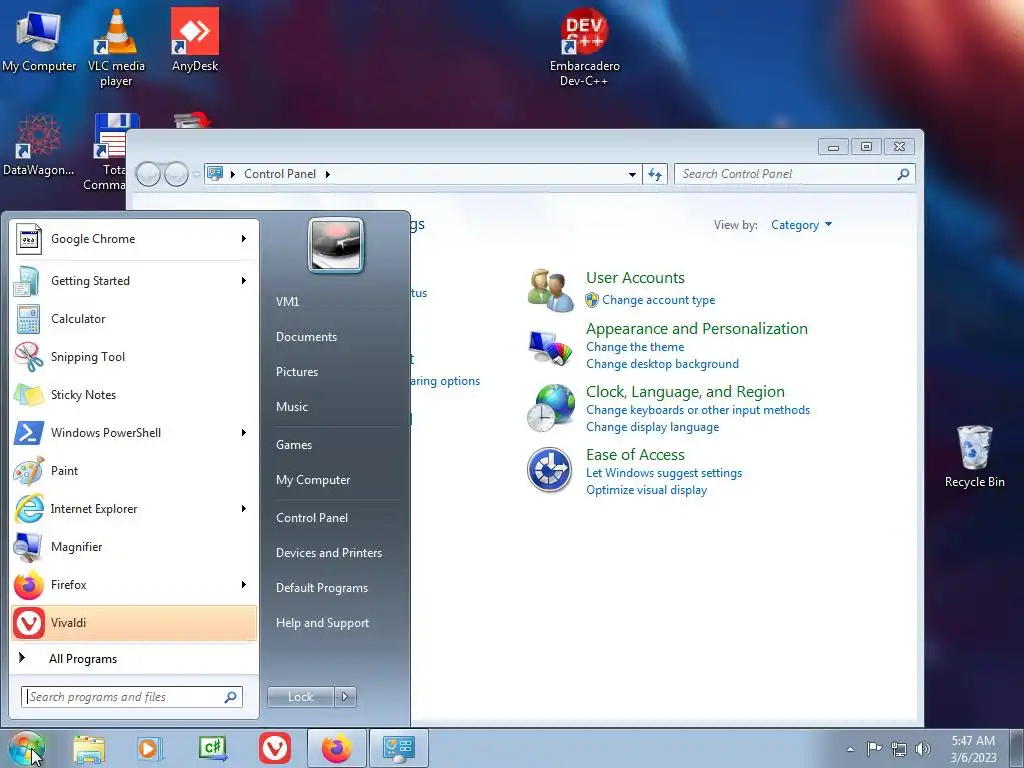Open media player icon in taskbar

pos(150,748)
